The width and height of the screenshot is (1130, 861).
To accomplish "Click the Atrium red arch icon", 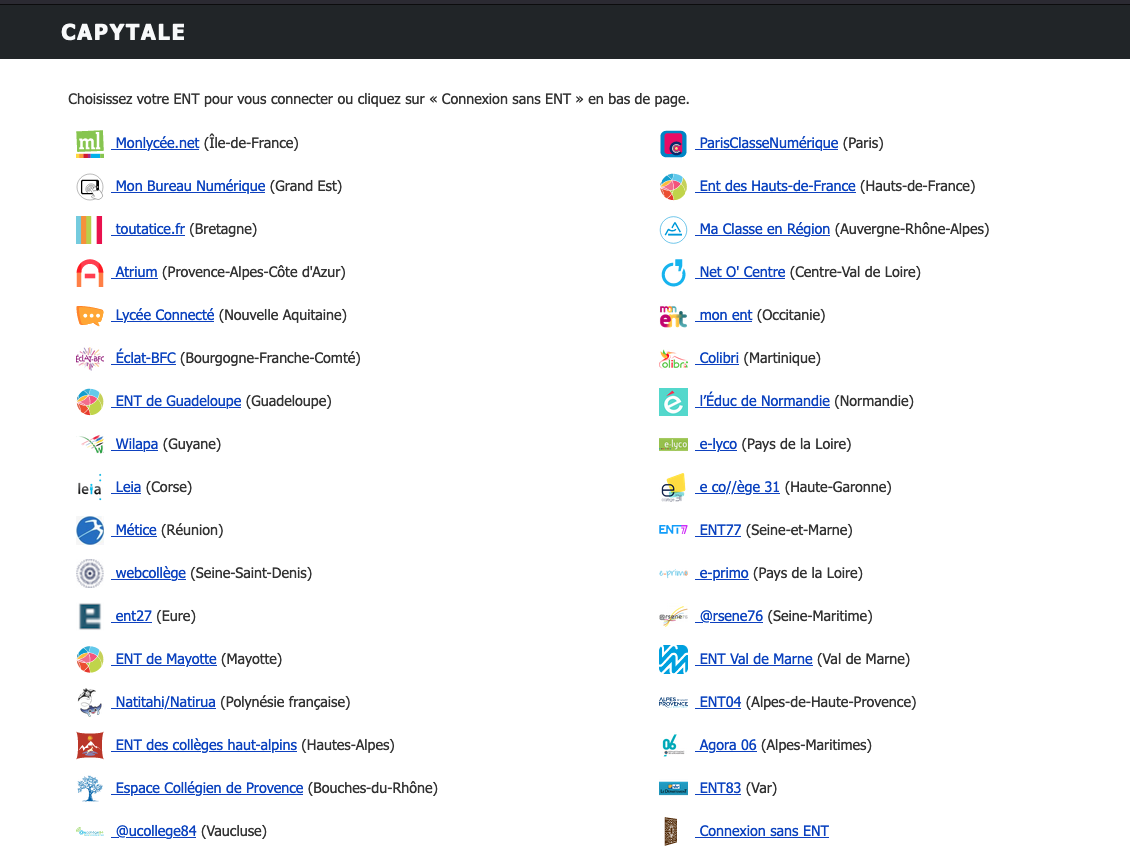I will pyautogui.click(x=90, y=273).
